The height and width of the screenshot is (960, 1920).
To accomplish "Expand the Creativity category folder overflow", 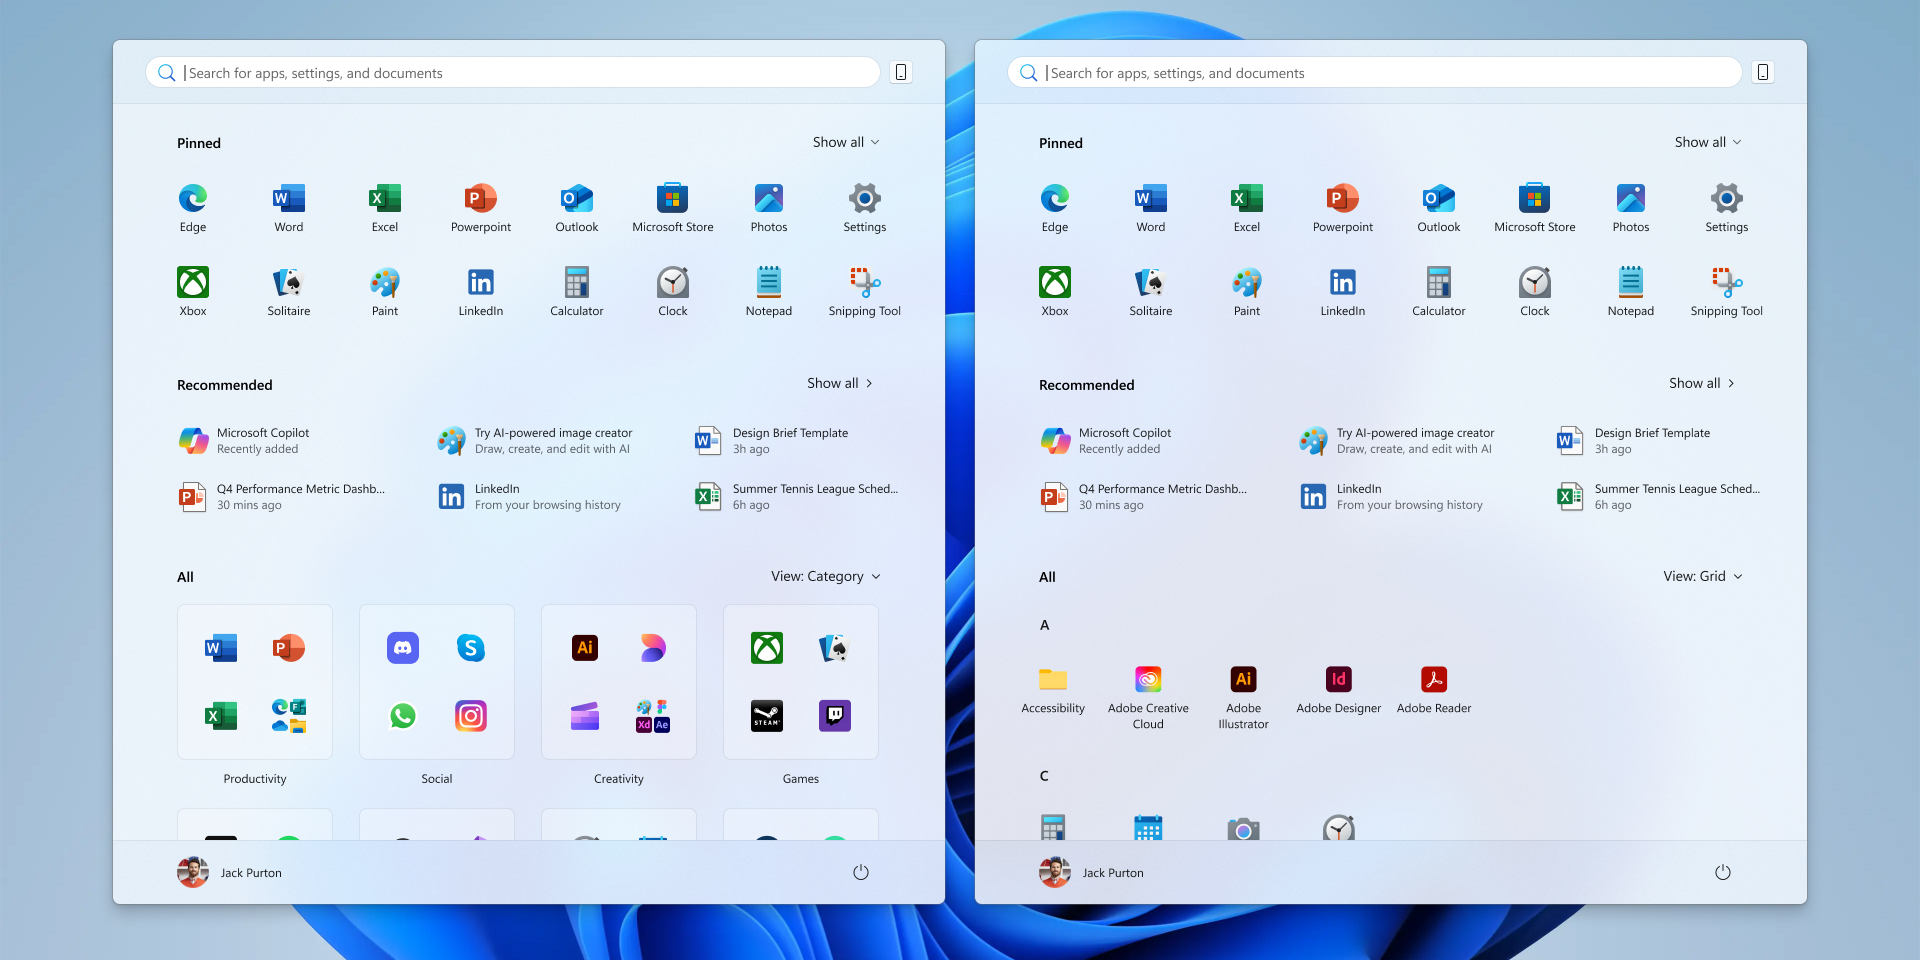I will 653,716.
